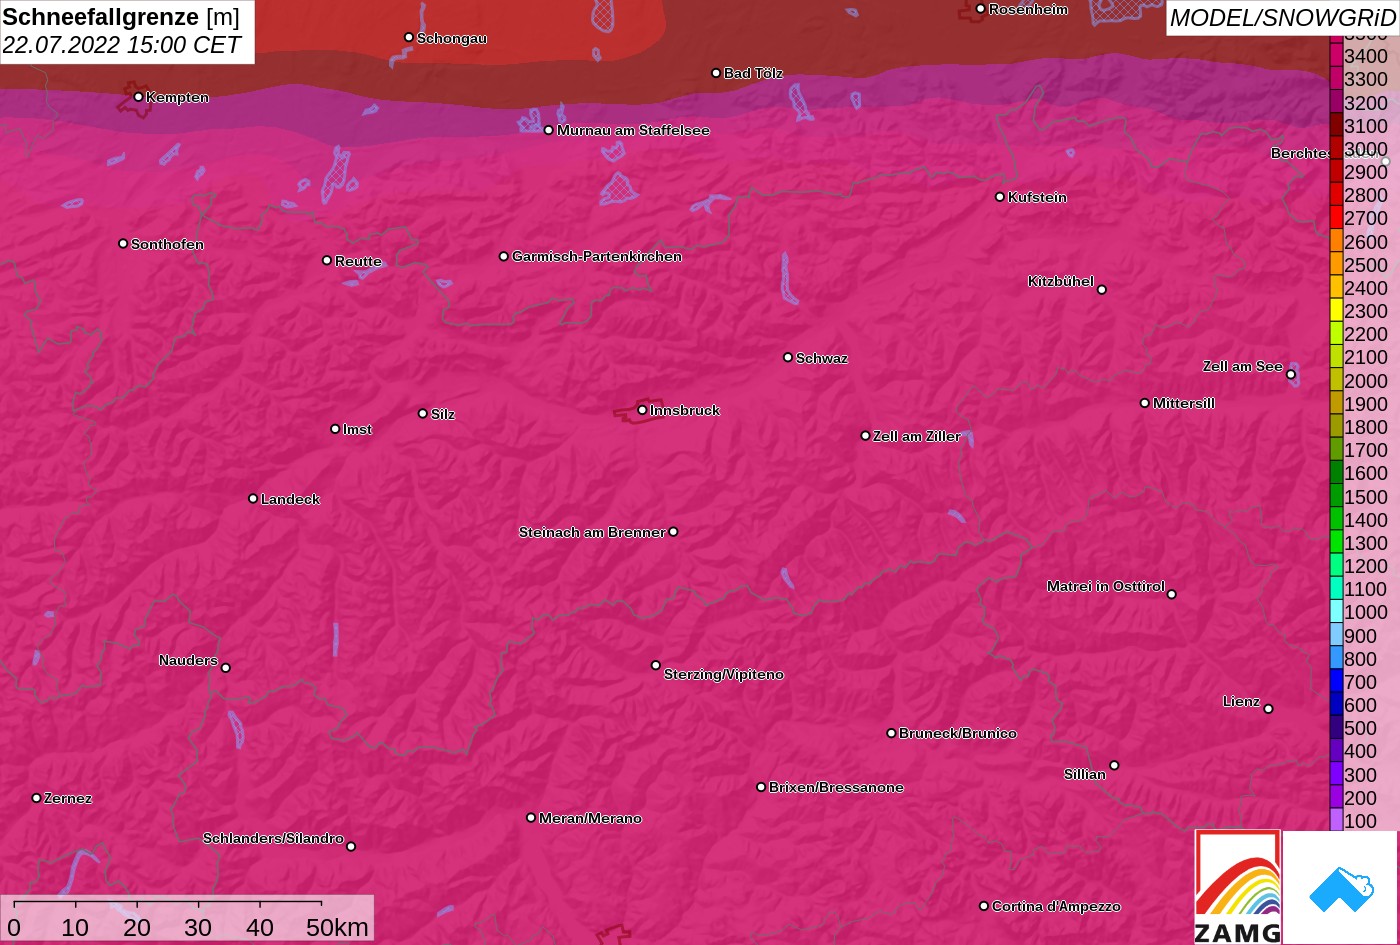This screenshot has height=945, width=1400.
Task: Click the Sonthofen marker dot
Action: pyautogui.click(x=123, y=244)
